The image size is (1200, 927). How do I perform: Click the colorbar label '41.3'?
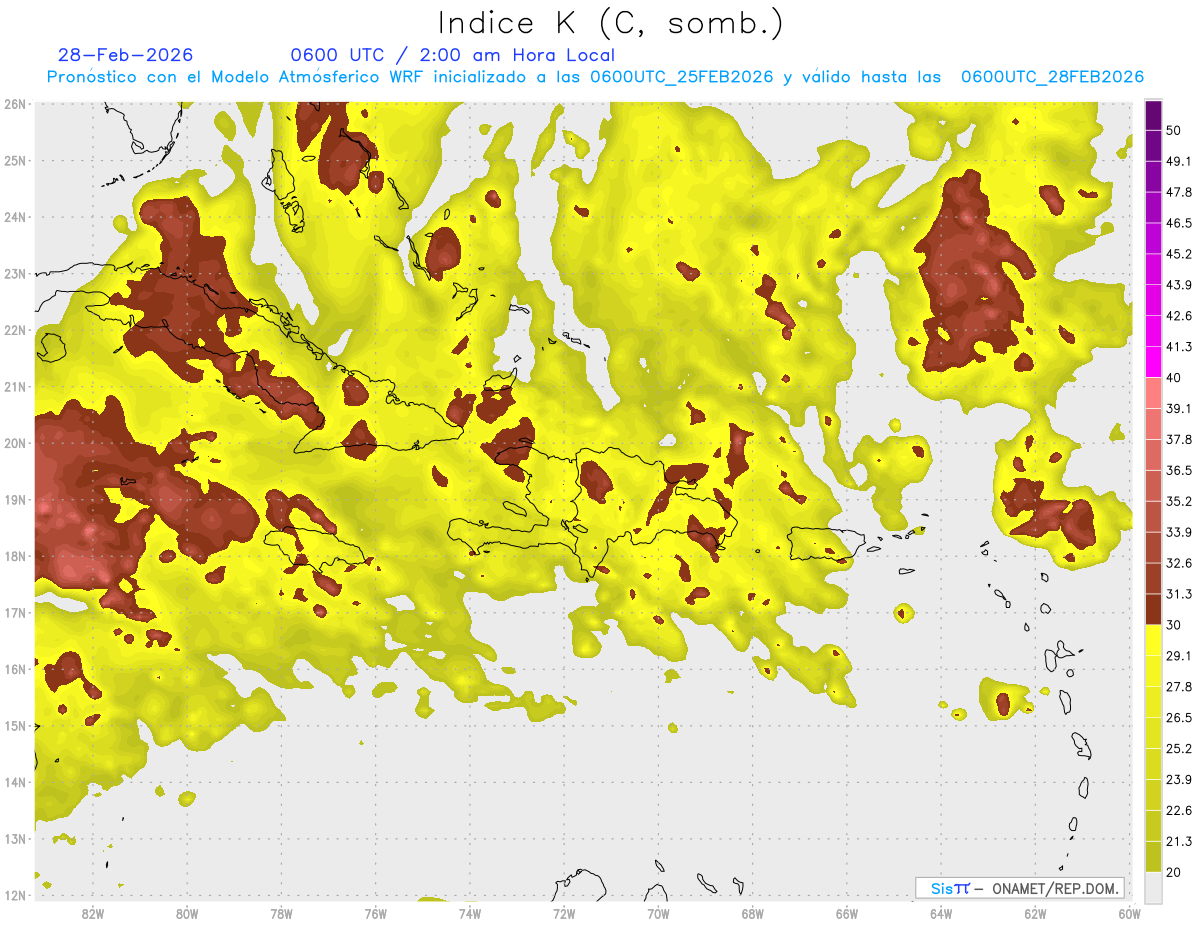(x=1179, y=347)
